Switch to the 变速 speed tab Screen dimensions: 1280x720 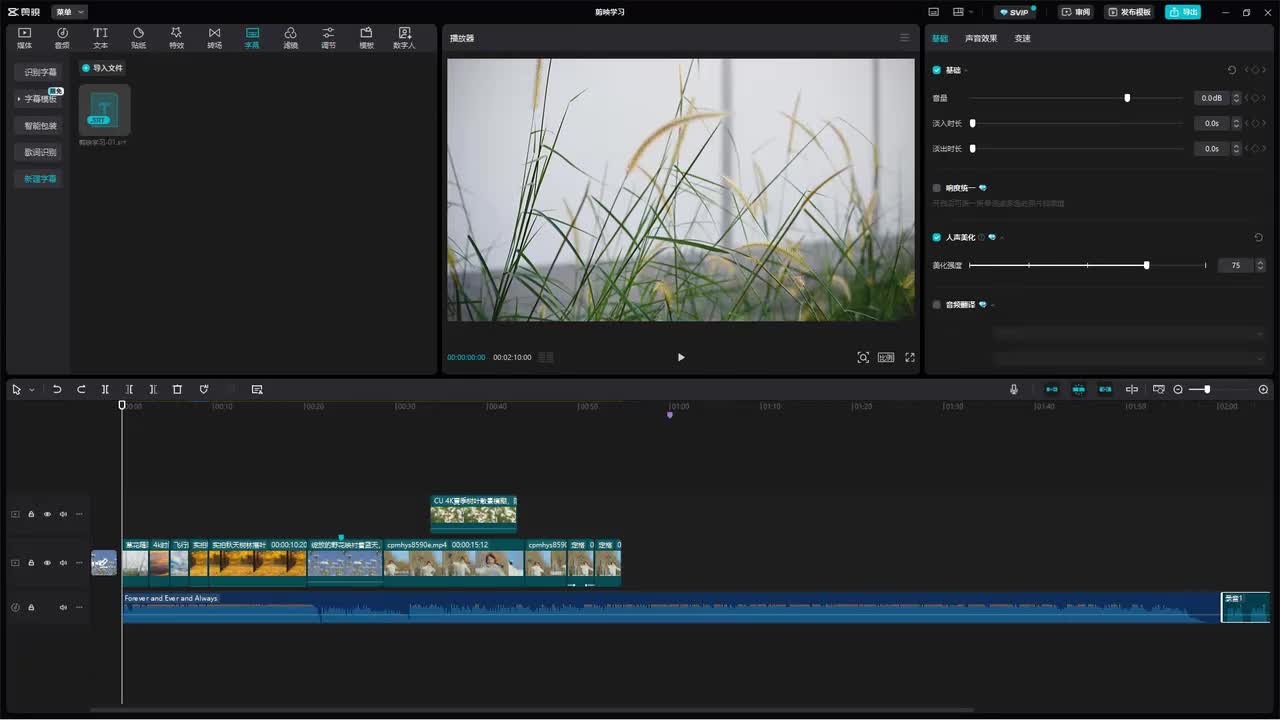click(x=1022, y=38)
